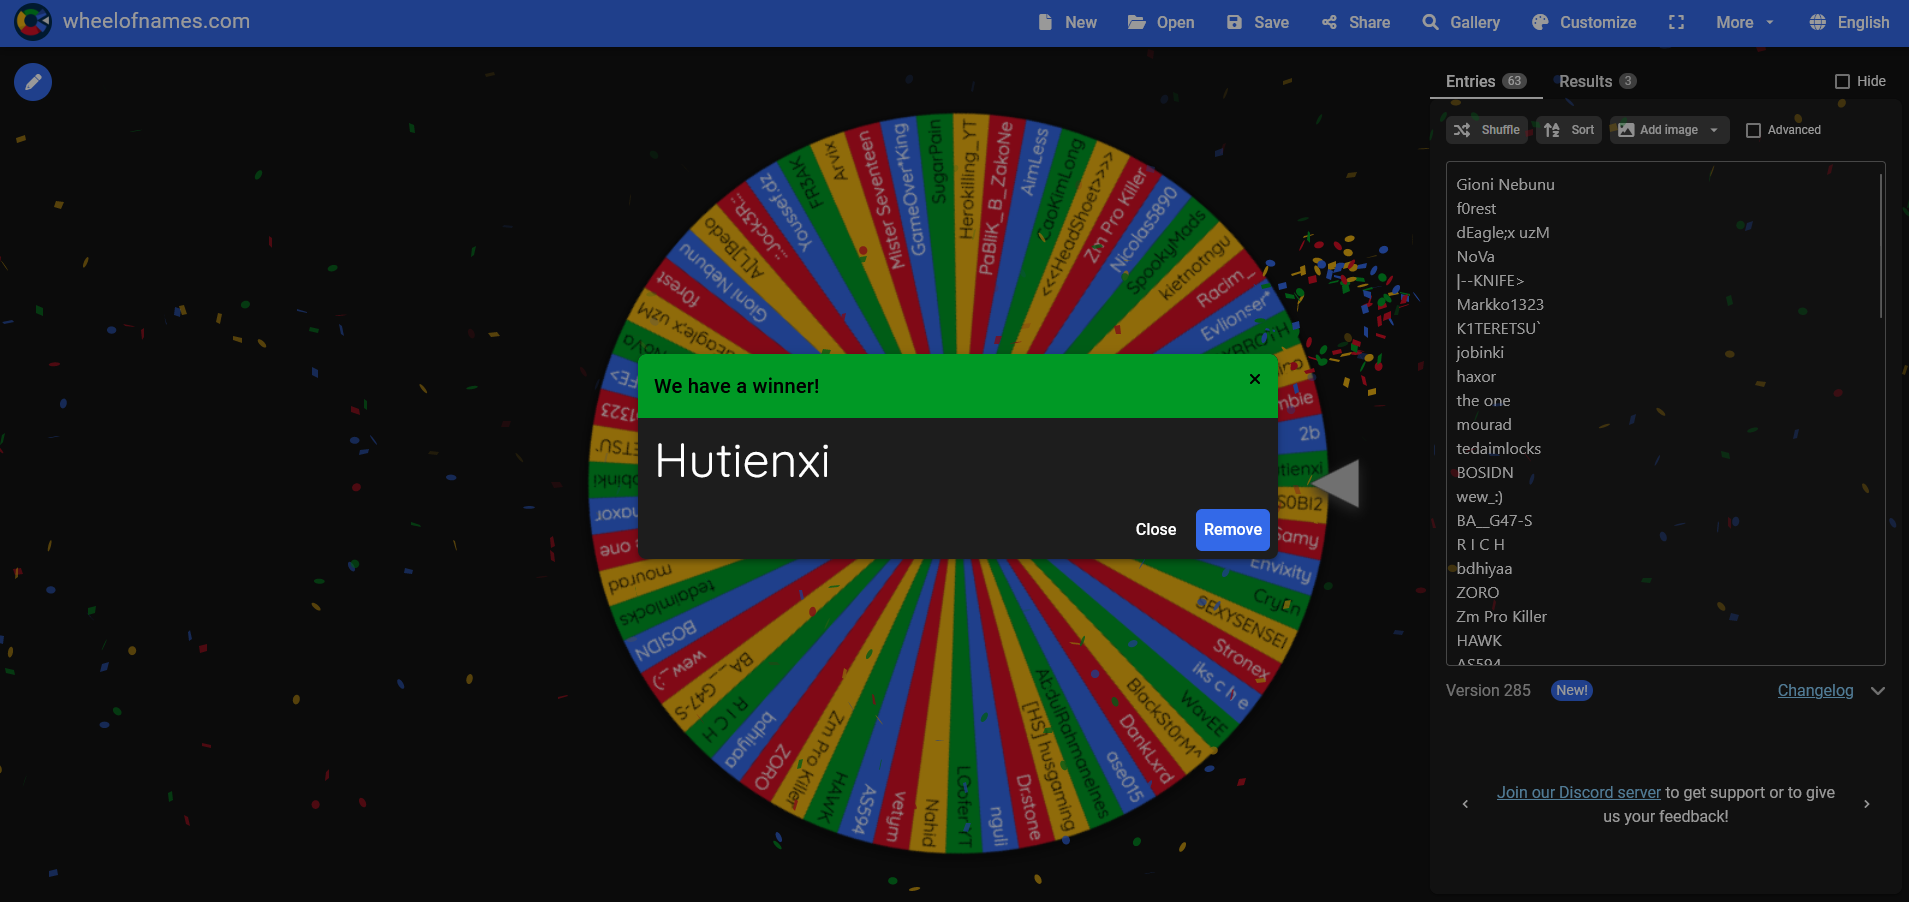
Task: Click the wheelofnames logo icon
Action: click(33, 22)
